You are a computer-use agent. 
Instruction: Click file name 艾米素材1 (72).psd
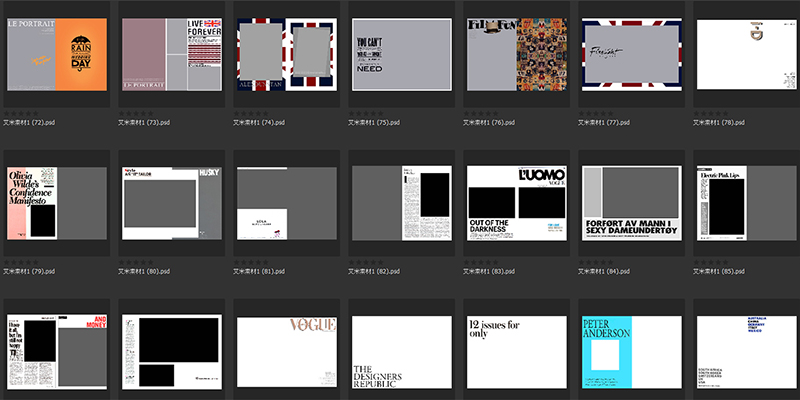coord(29,122)
